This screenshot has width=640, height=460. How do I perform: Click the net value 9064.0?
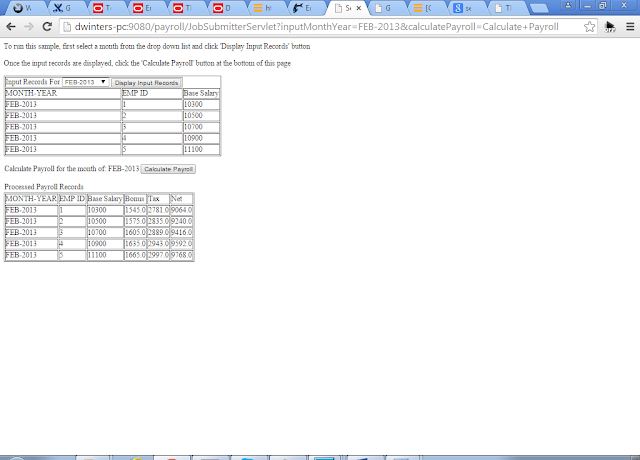(x=181, y=210)
